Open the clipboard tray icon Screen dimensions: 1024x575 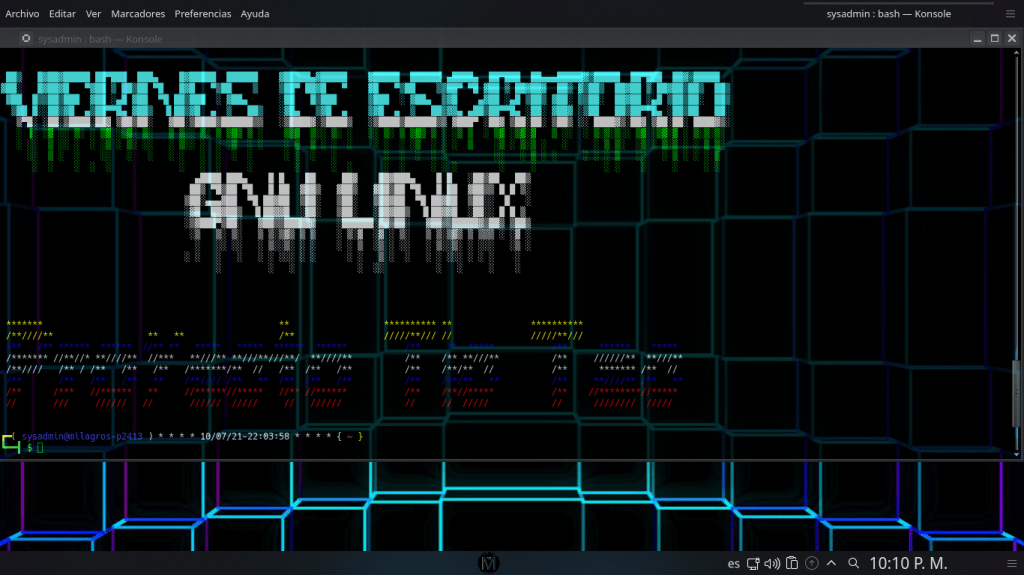[791, 563]
